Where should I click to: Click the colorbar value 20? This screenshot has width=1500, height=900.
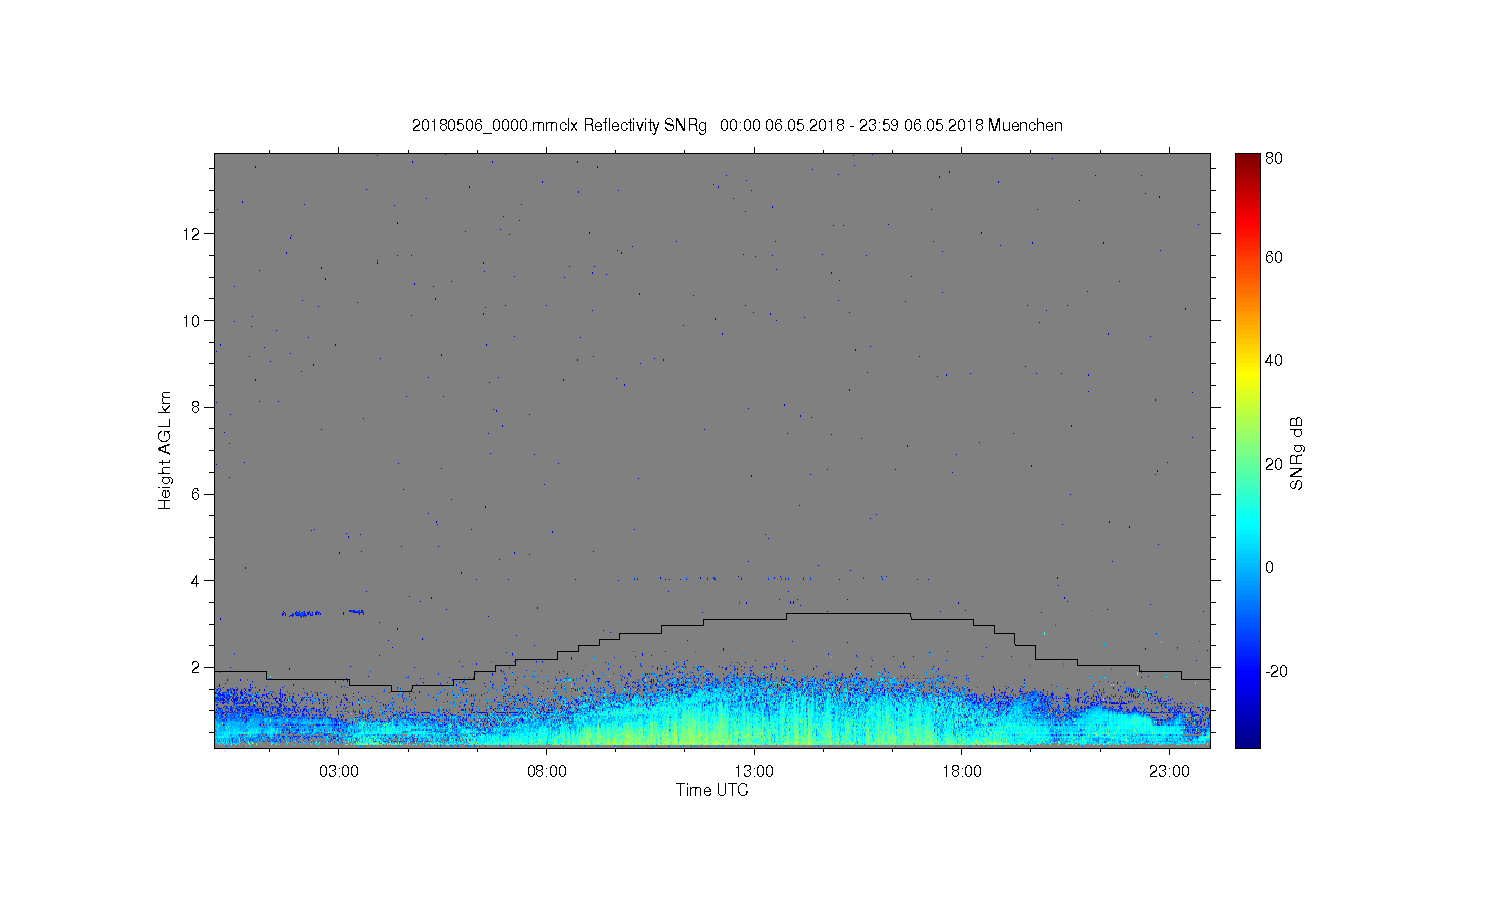1274,464
